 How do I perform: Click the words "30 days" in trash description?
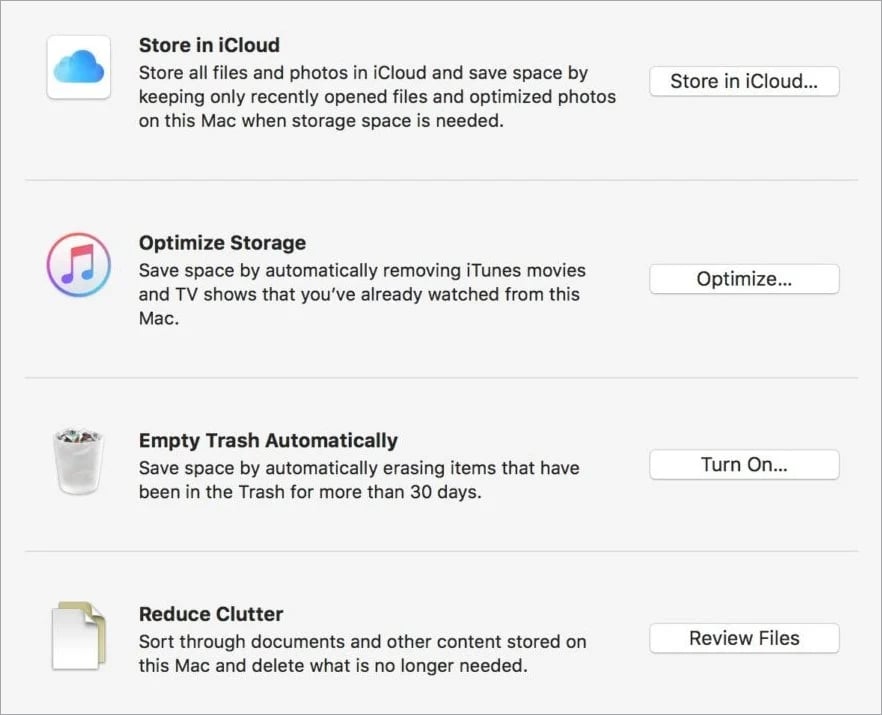pos(447,493)
